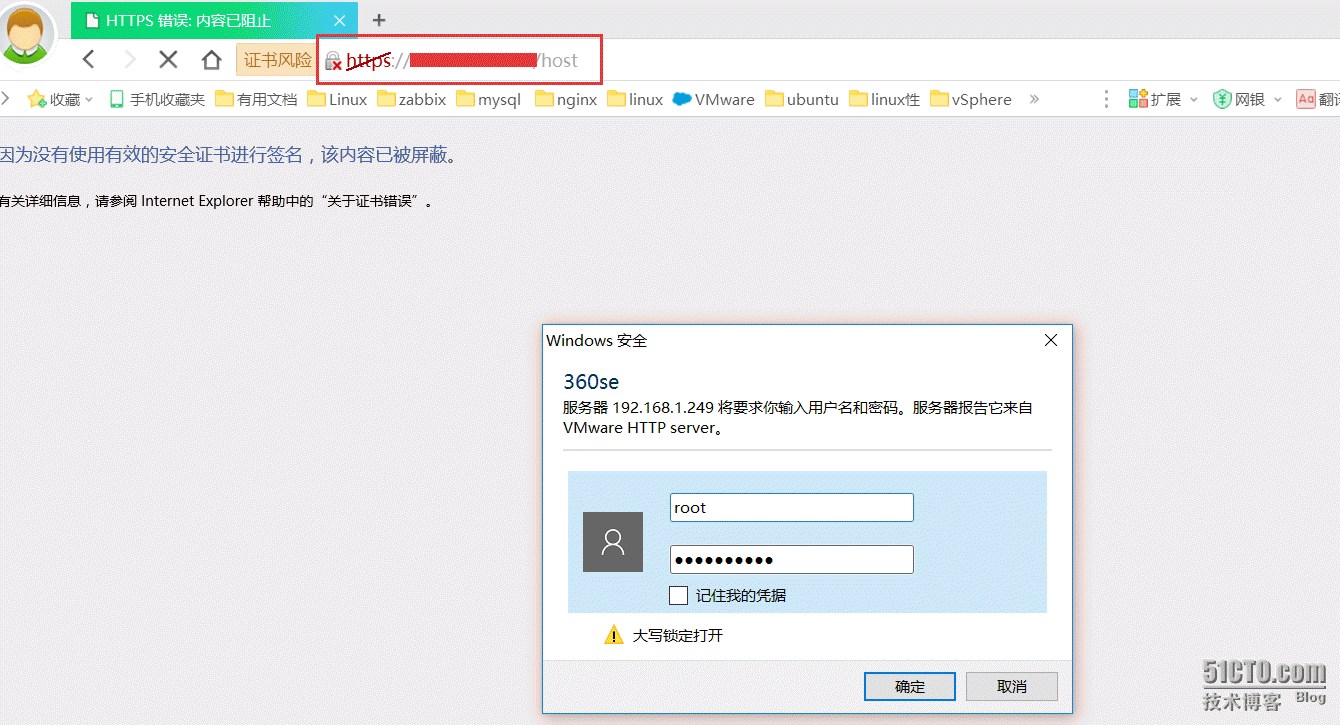Open the 收藏 favorites star

coord(37,99)
